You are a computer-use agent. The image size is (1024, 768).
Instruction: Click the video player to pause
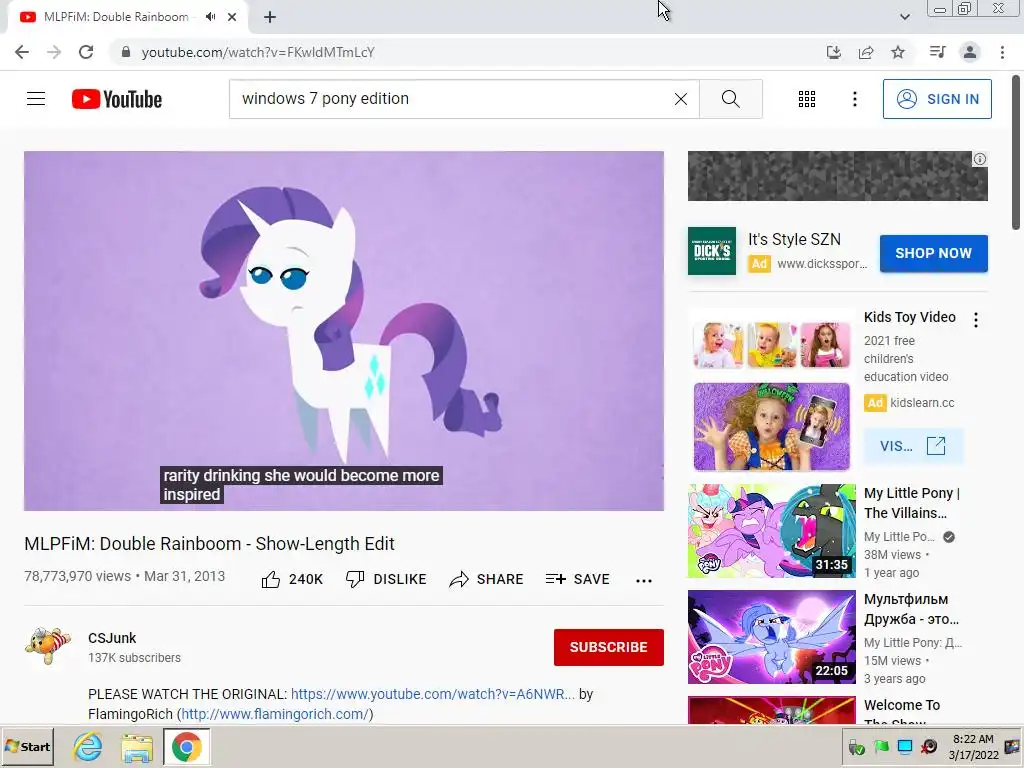coord(344,331)
